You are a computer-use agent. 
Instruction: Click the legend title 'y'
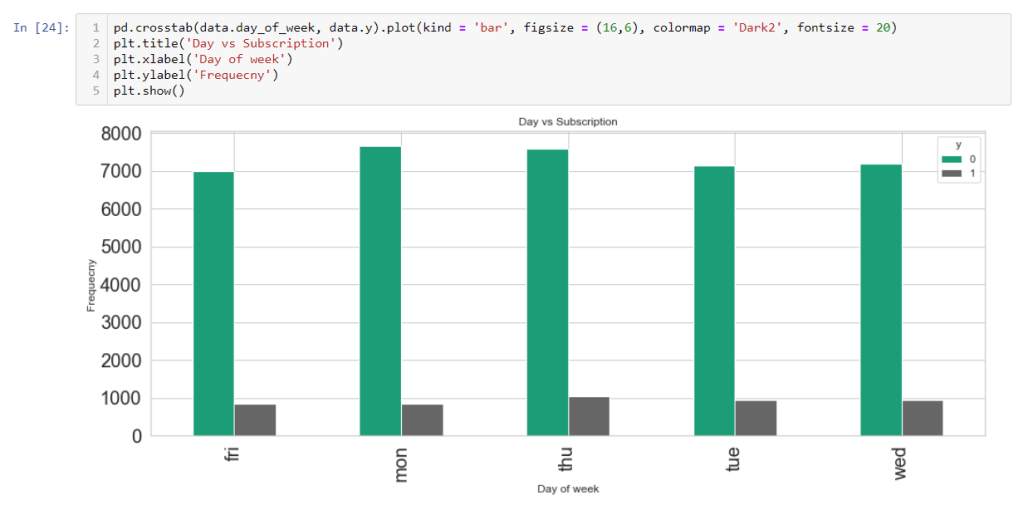pyautogui.click(x=957, y=145)
